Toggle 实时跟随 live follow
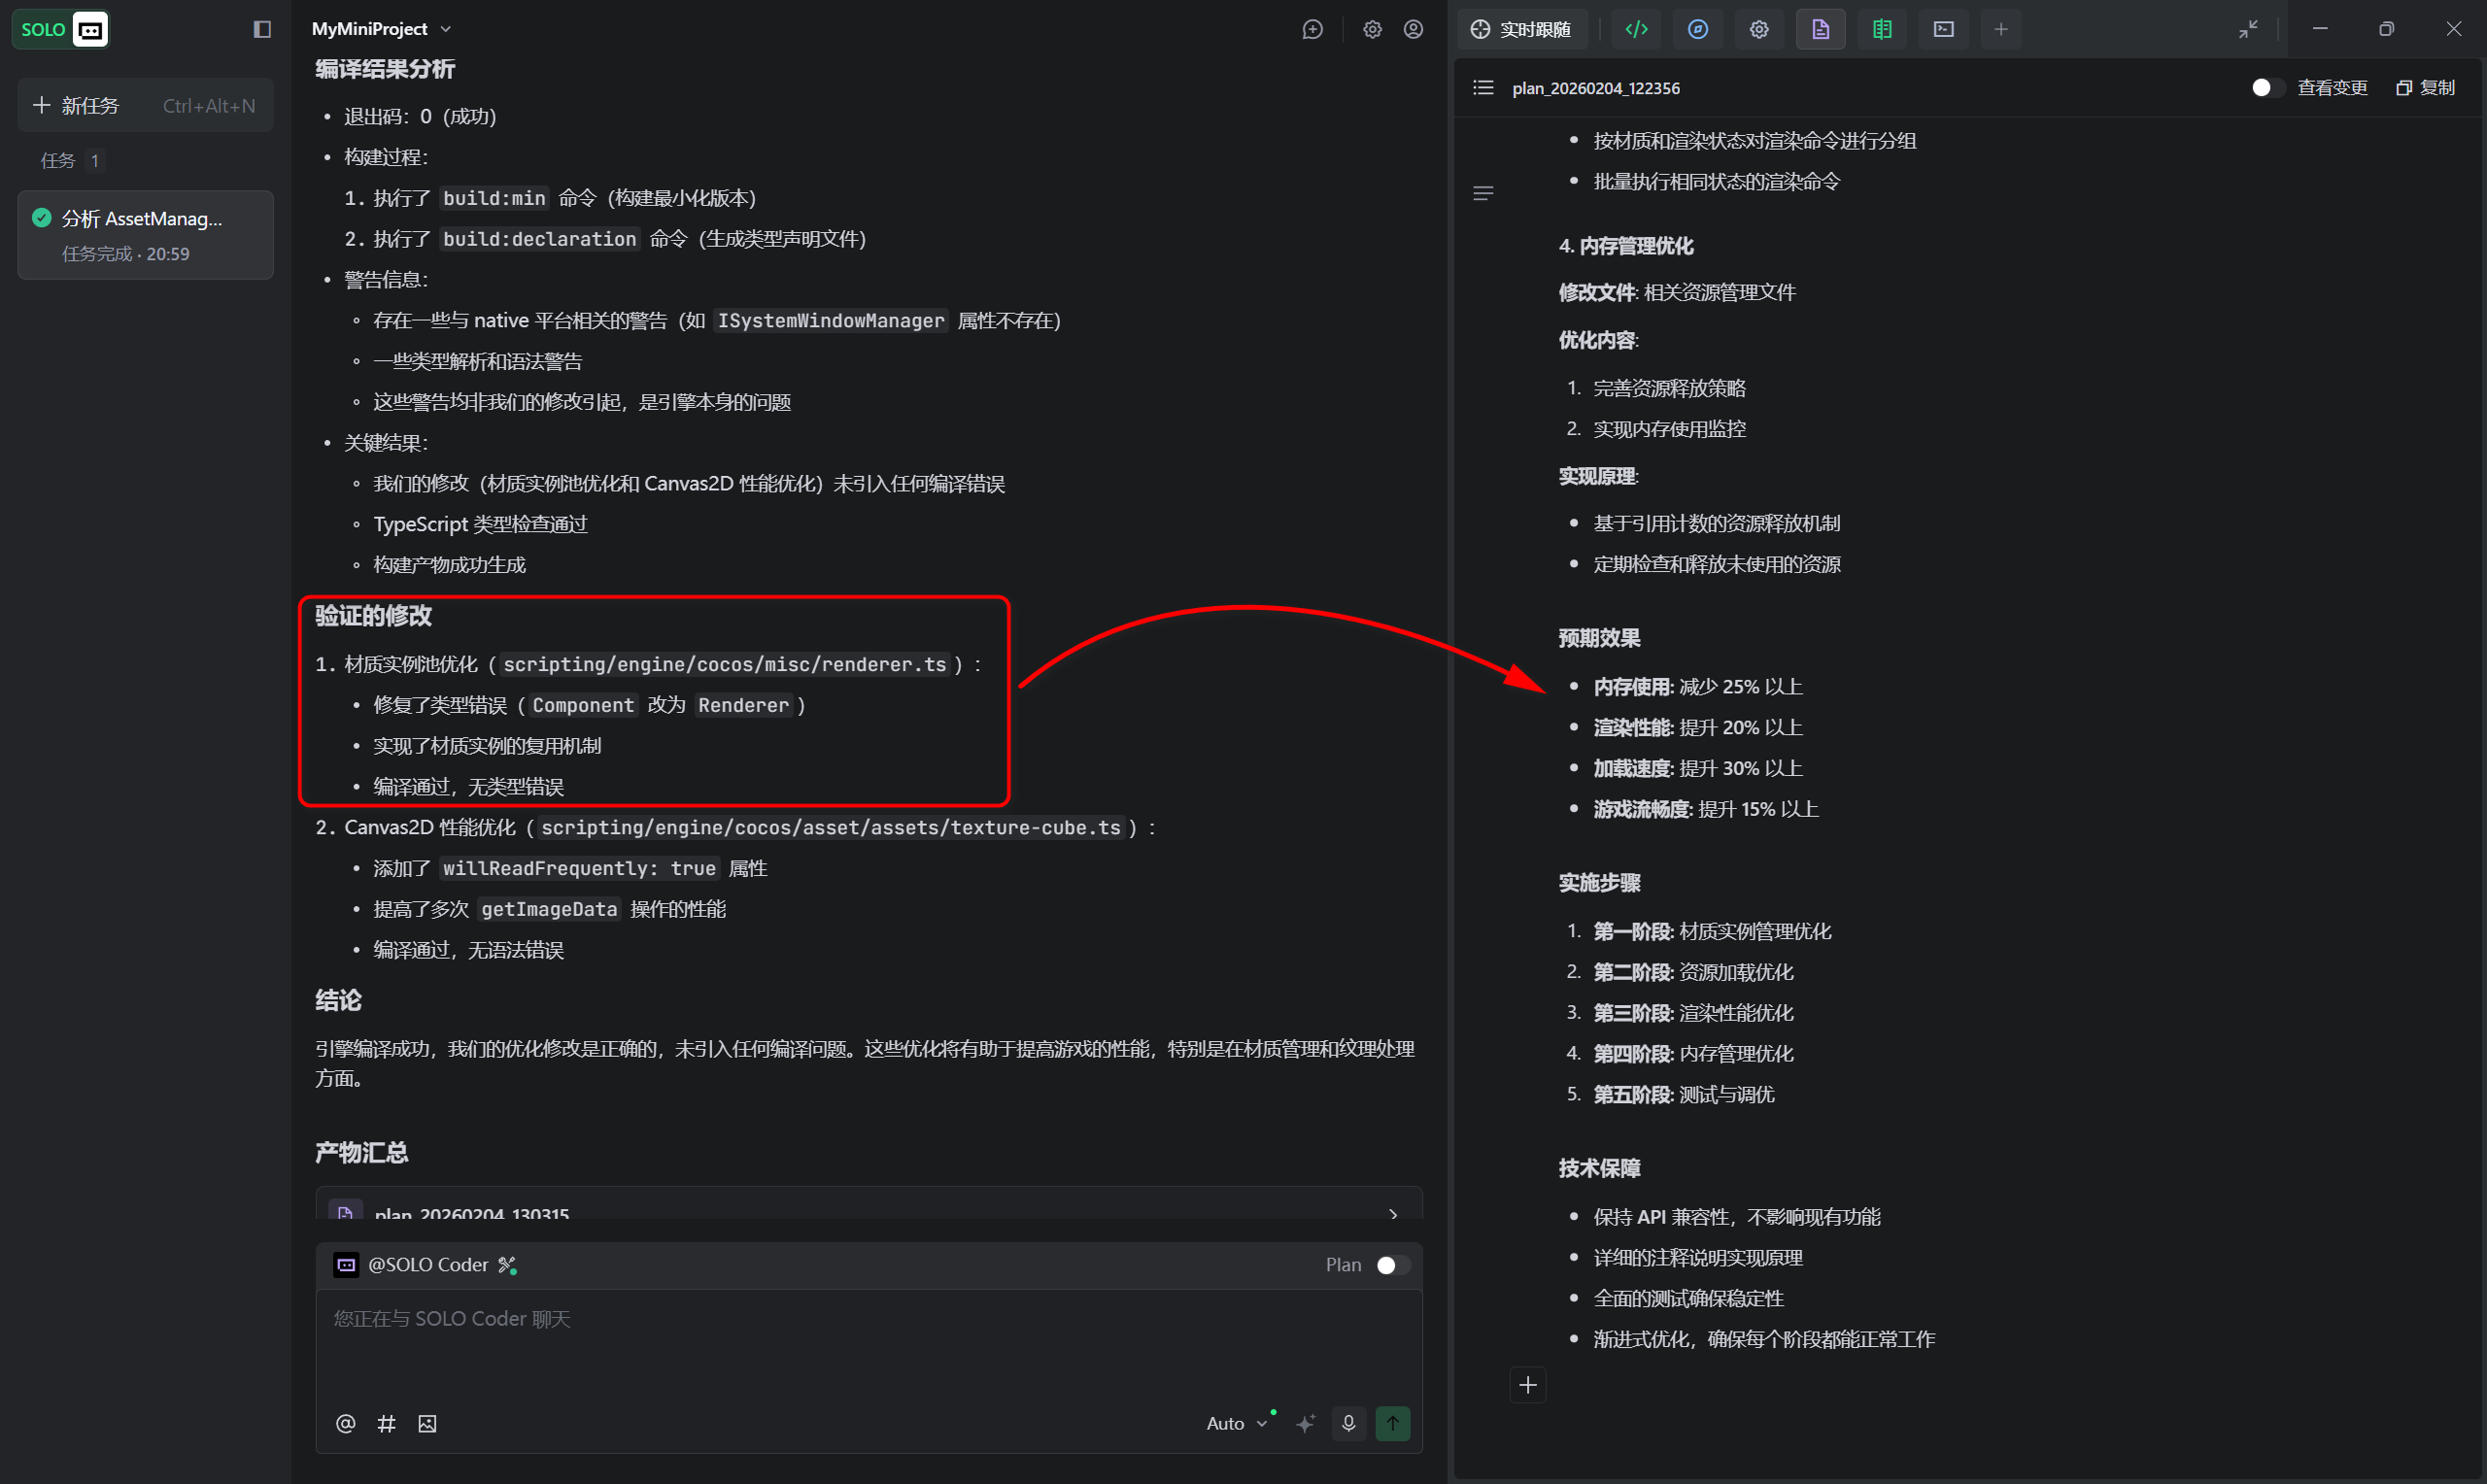The width and height of the screenshot is (2487, 1484). pyautogui.click(x=1521, y=29)
